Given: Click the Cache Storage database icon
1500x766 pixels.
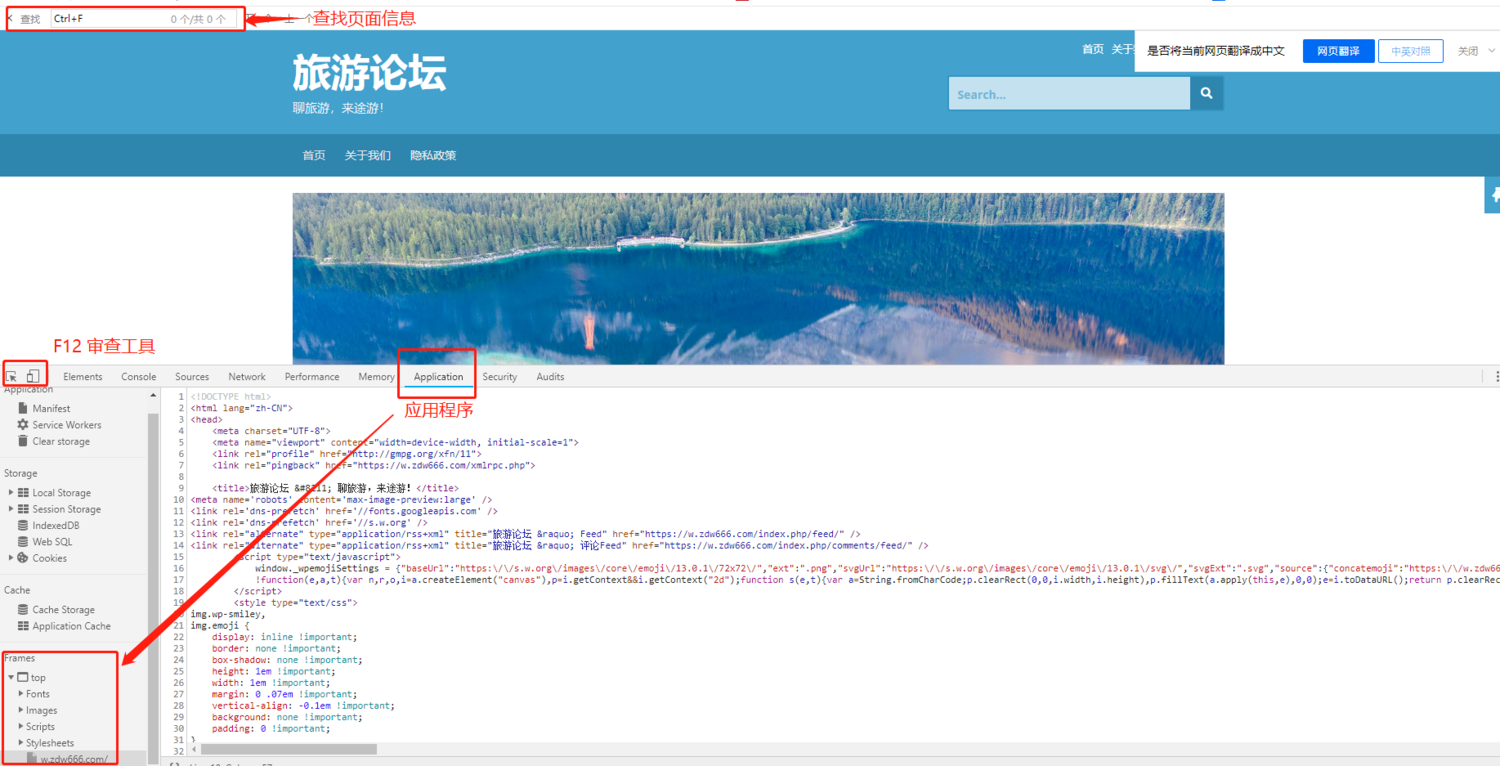Looking at the screenshot, I should (x=23, y=609).
